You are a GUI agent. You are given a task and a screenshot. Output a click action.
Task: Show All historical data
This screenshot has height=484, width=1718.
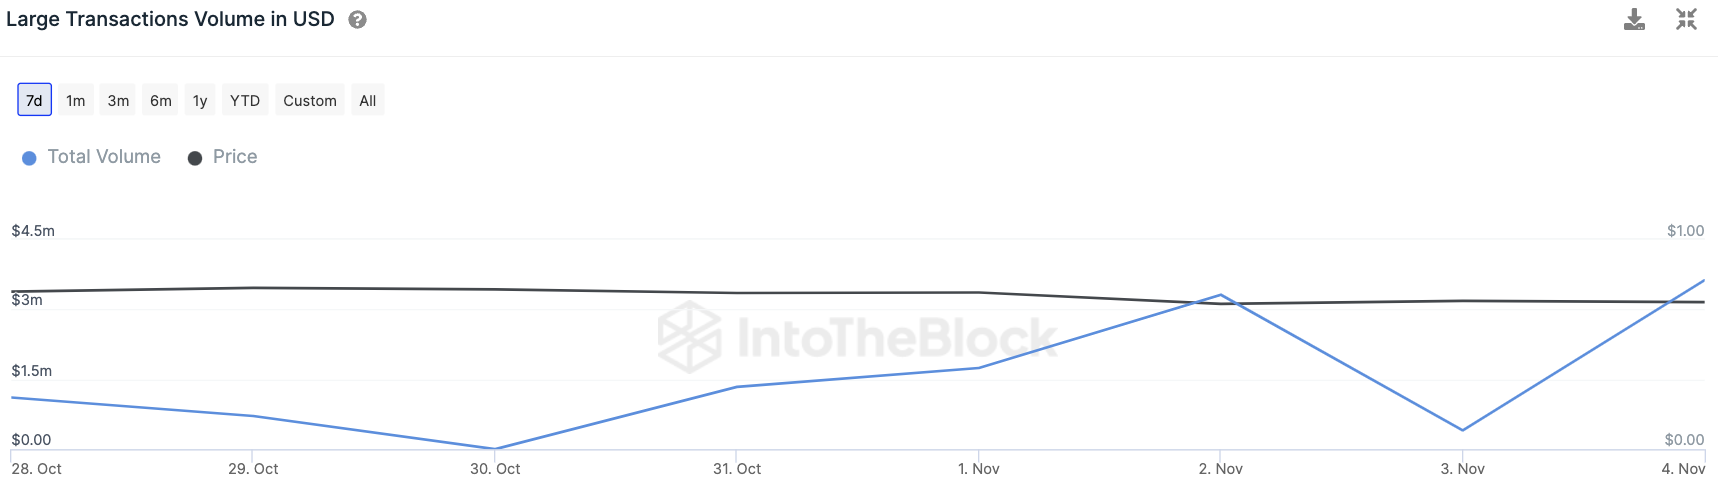pyautogui.click(x=368, y=100)
